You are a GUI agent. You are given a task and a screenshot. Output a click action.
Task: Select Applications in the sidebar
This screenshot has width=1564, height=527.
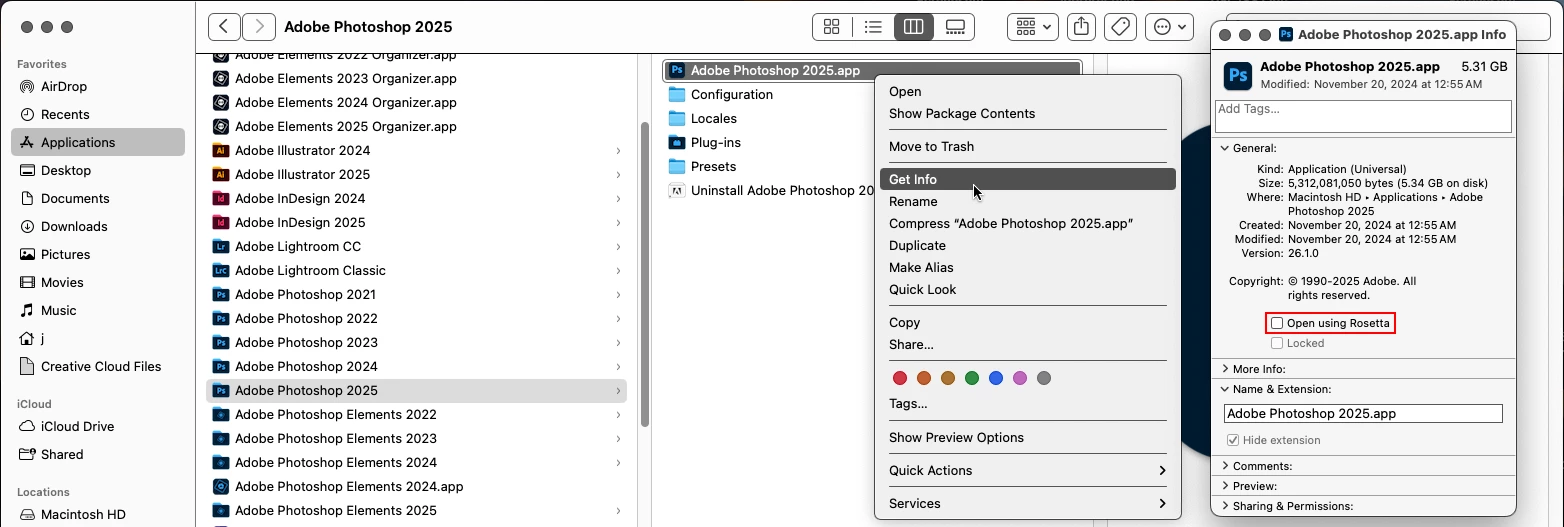98,142
